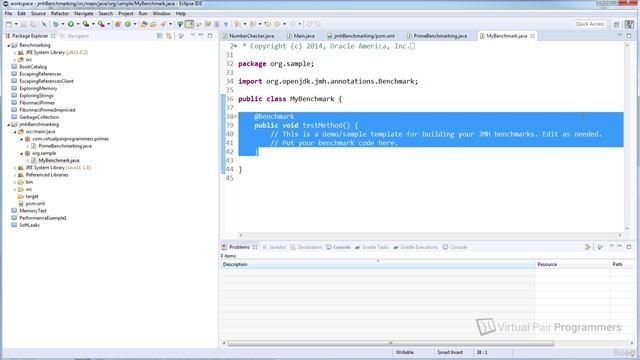Open the Run button dropdown arrow
This screenshot has width=640, height=360.
click(78, 24)
